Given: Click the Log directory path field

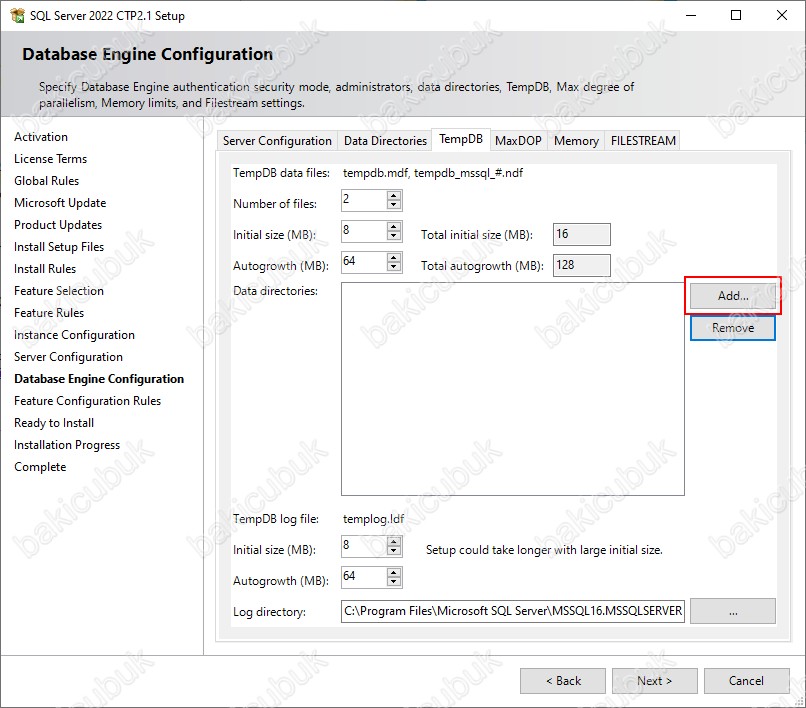Looking at the screenshot, I should click(x=512, y=611).
